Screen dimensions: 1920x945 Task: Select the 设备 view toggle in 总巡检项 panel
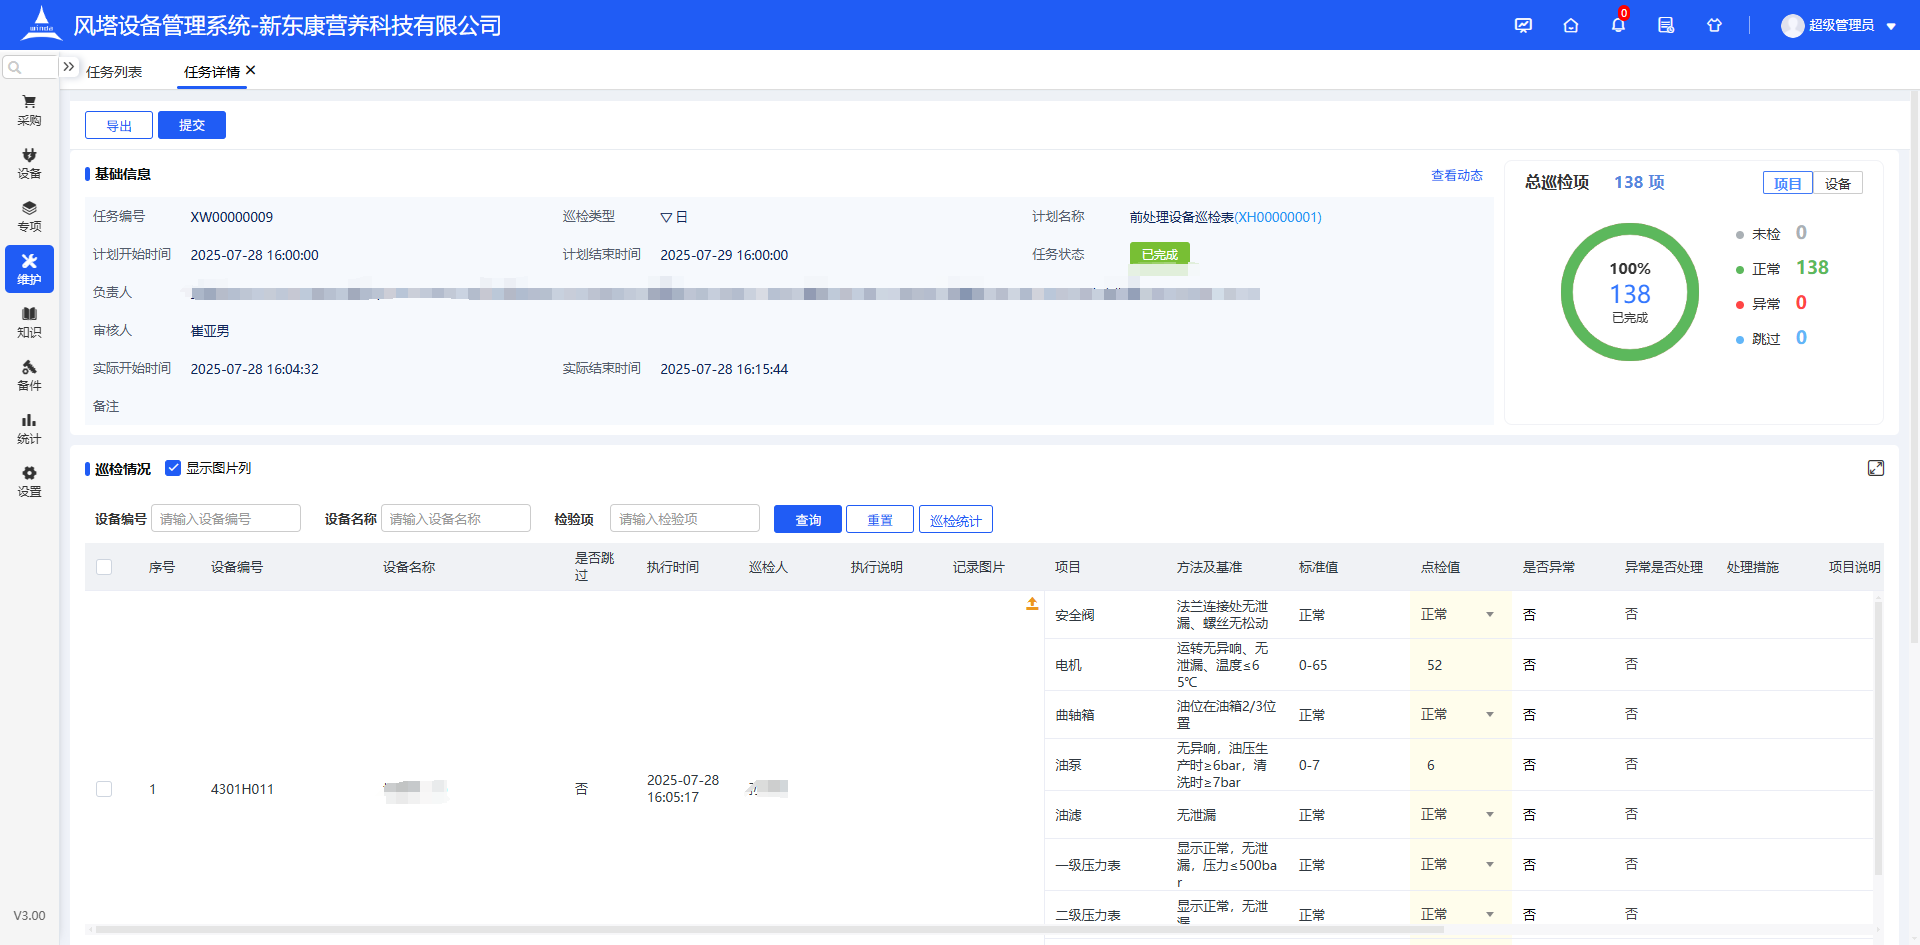[1838, 183]
